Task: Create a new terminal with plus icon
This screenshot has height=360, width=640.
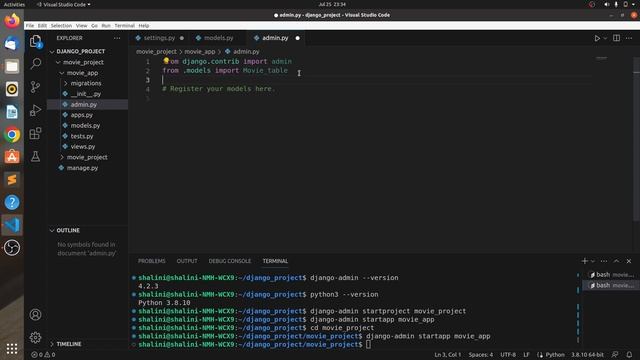Action: point(584,261)
